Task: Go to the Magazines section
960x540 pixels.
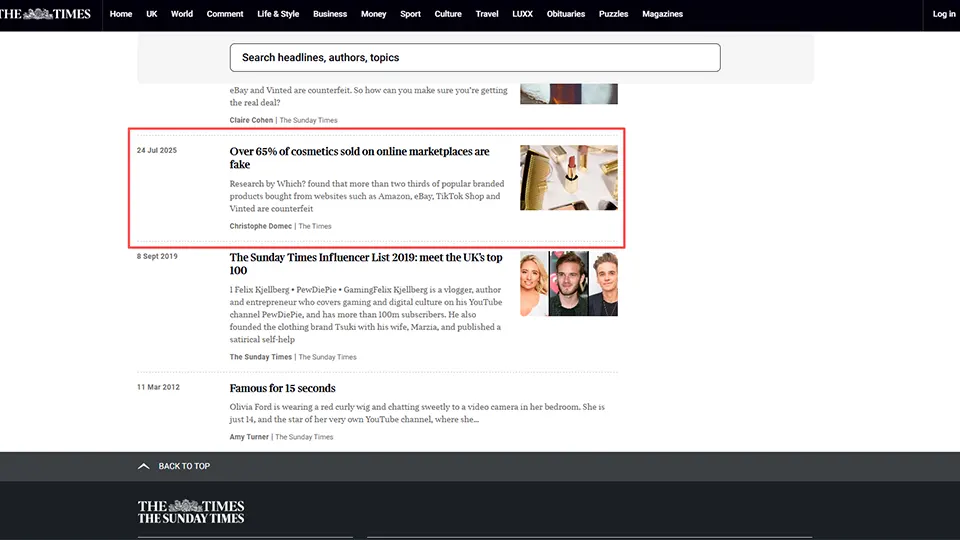Action: click(x=662, y=13)
